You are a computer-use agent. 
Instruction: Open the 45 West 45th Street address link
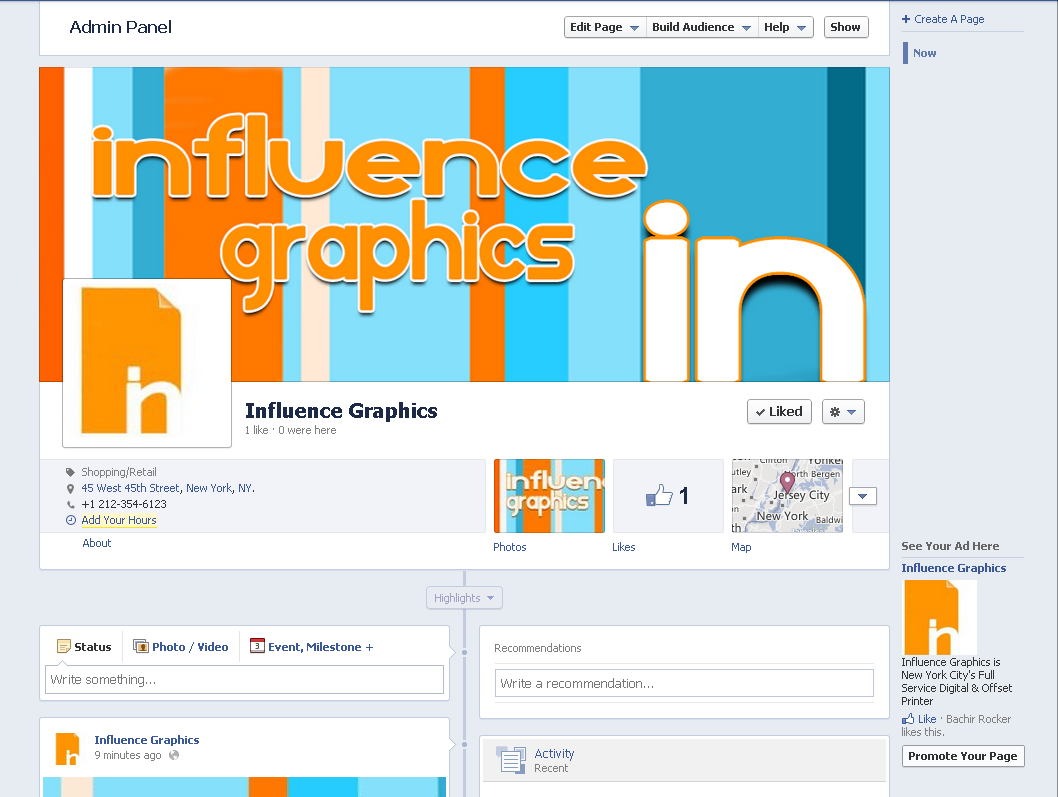[x=168, y=488]
